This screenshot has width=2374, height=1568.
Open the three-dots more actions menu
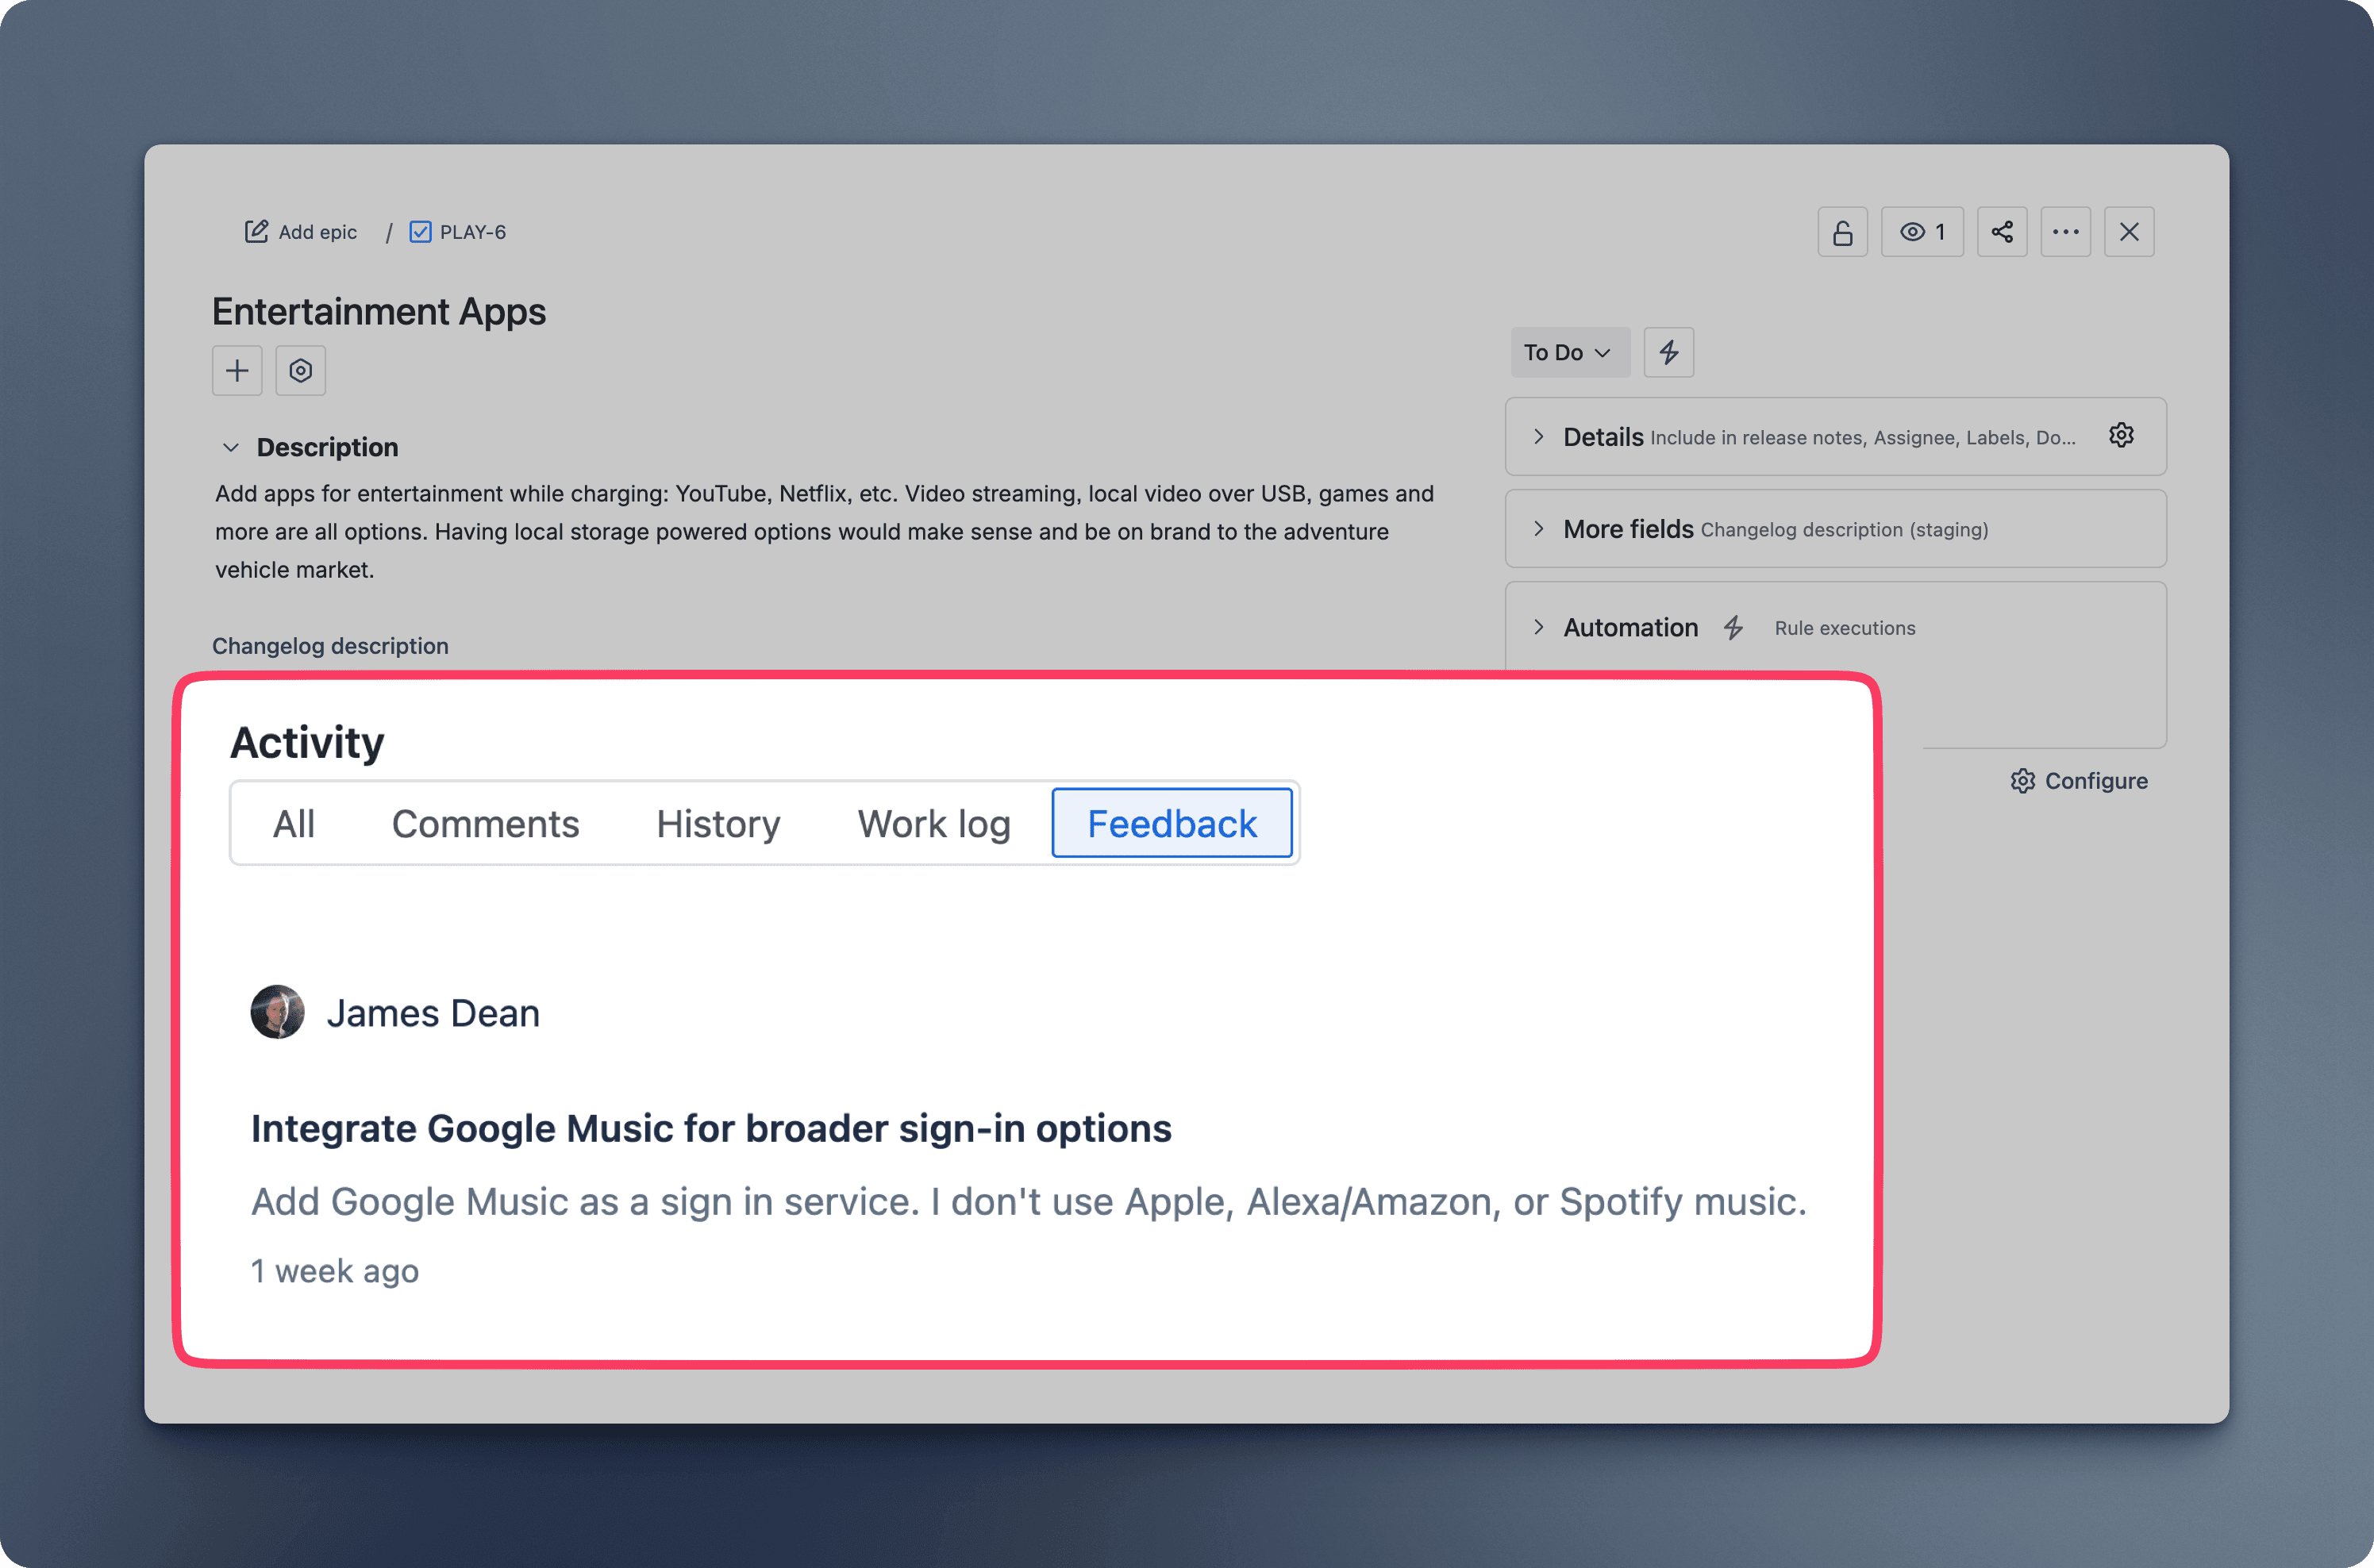click(2066, 232)
